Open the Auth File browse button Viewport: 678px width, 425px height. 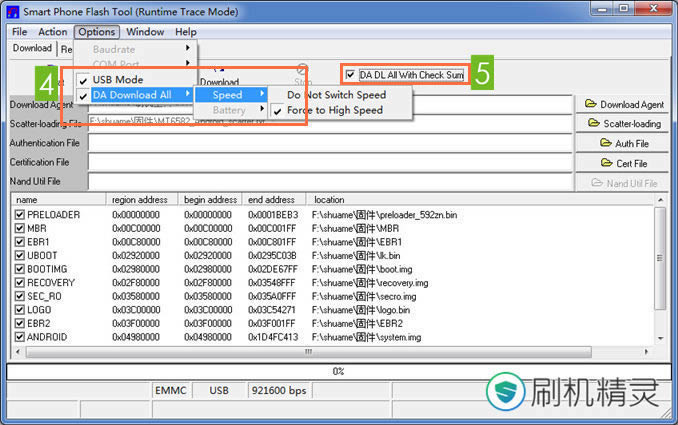tap(624, 143)
